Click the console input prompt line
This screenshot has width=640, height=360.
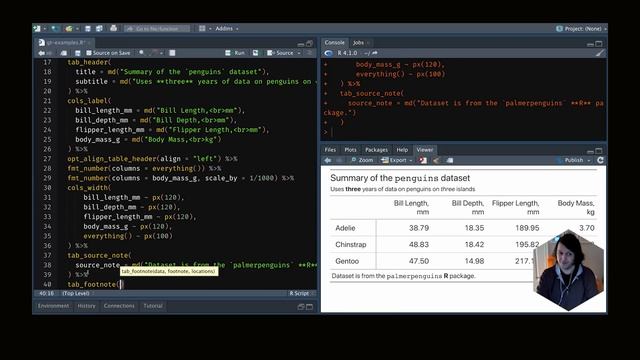463,132
